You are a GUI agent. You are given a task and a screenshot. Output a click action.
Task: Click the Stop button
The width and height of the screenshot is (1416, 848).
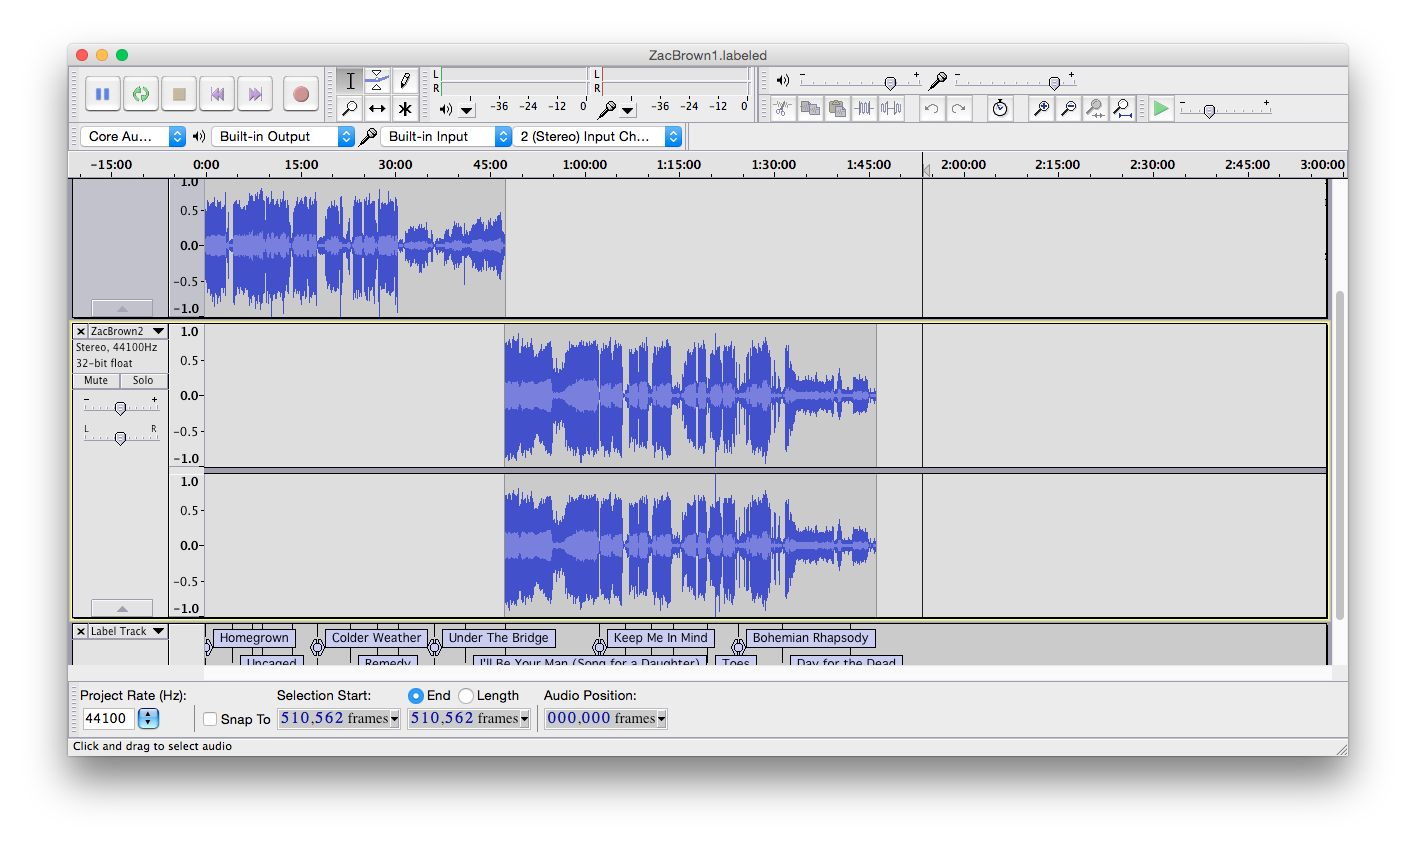tap(179, 94)
